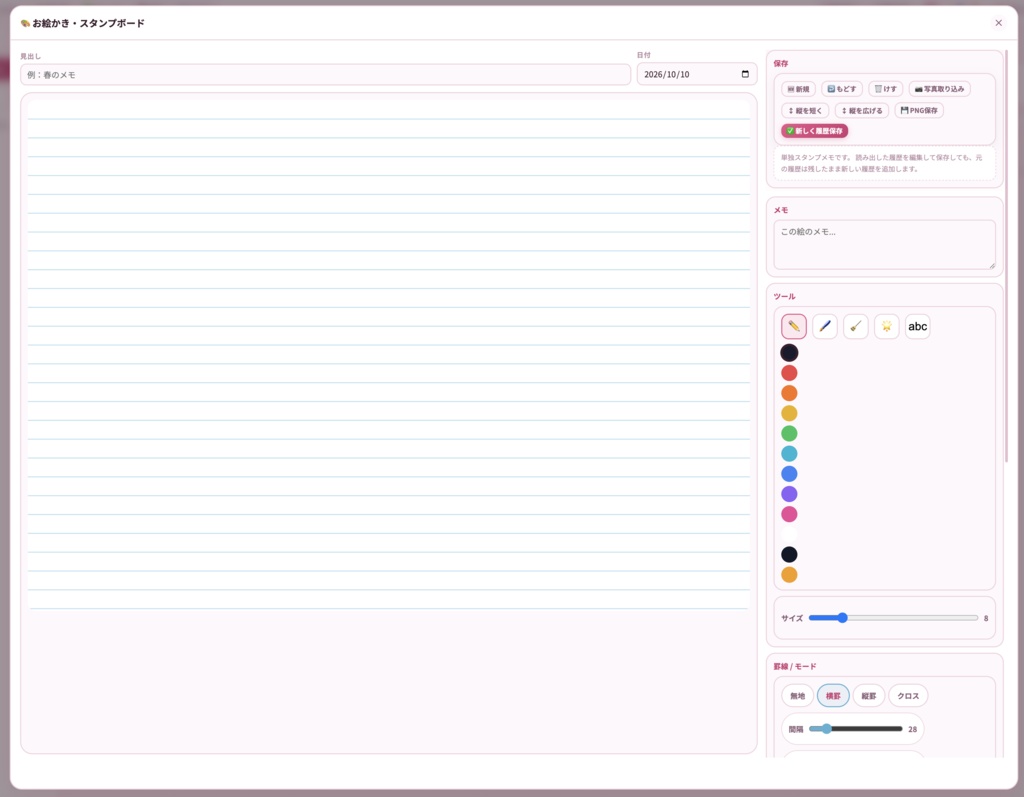
Task: Click the 縦を短く button
Action: 805,110
